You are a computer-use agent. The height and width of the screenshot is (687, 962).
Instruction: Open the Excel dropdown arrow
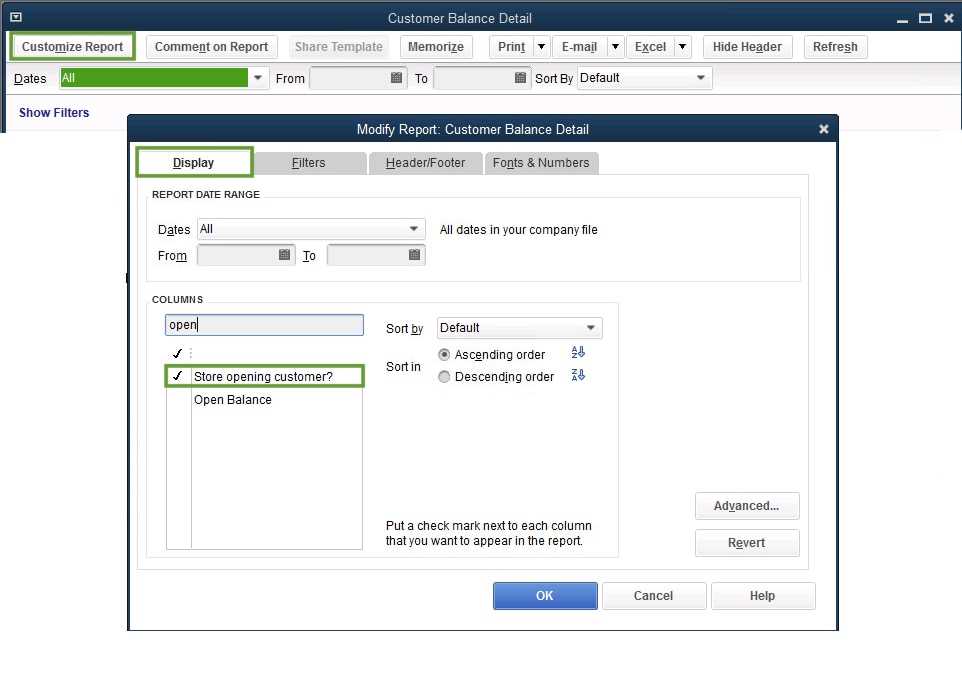coord(682,47)
